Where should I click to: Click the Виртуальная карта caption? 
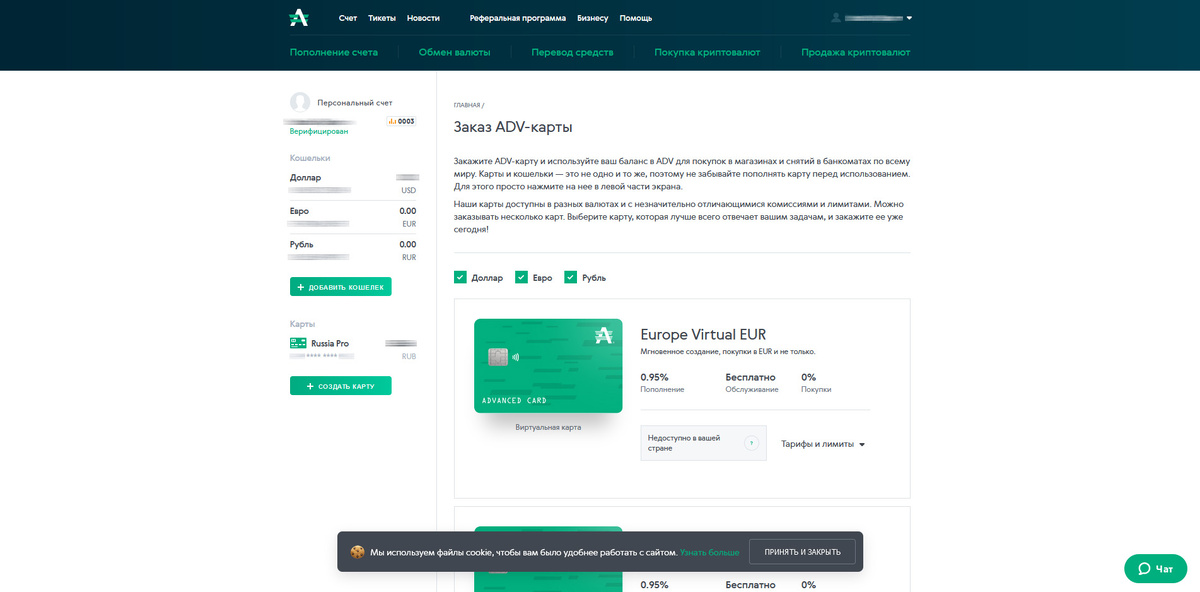[x=548, y=427]
